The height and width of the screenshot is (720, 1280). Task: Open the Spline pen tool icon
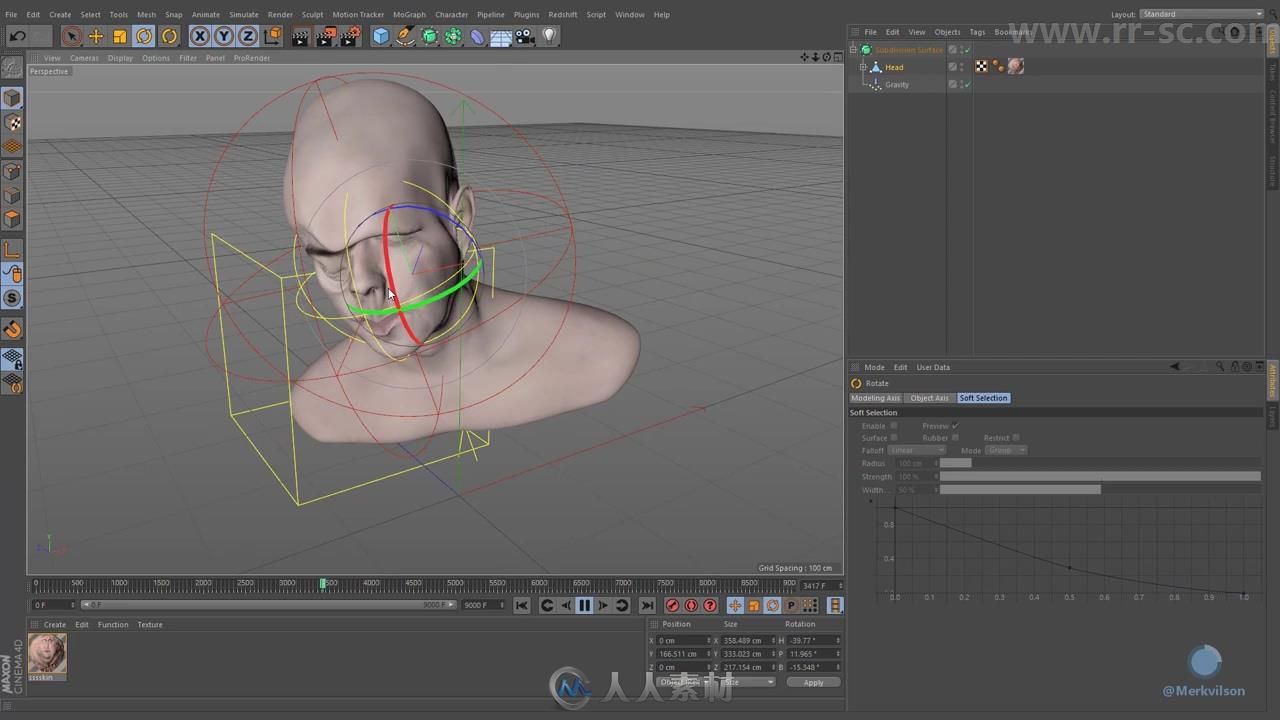[x=405, y=37]
